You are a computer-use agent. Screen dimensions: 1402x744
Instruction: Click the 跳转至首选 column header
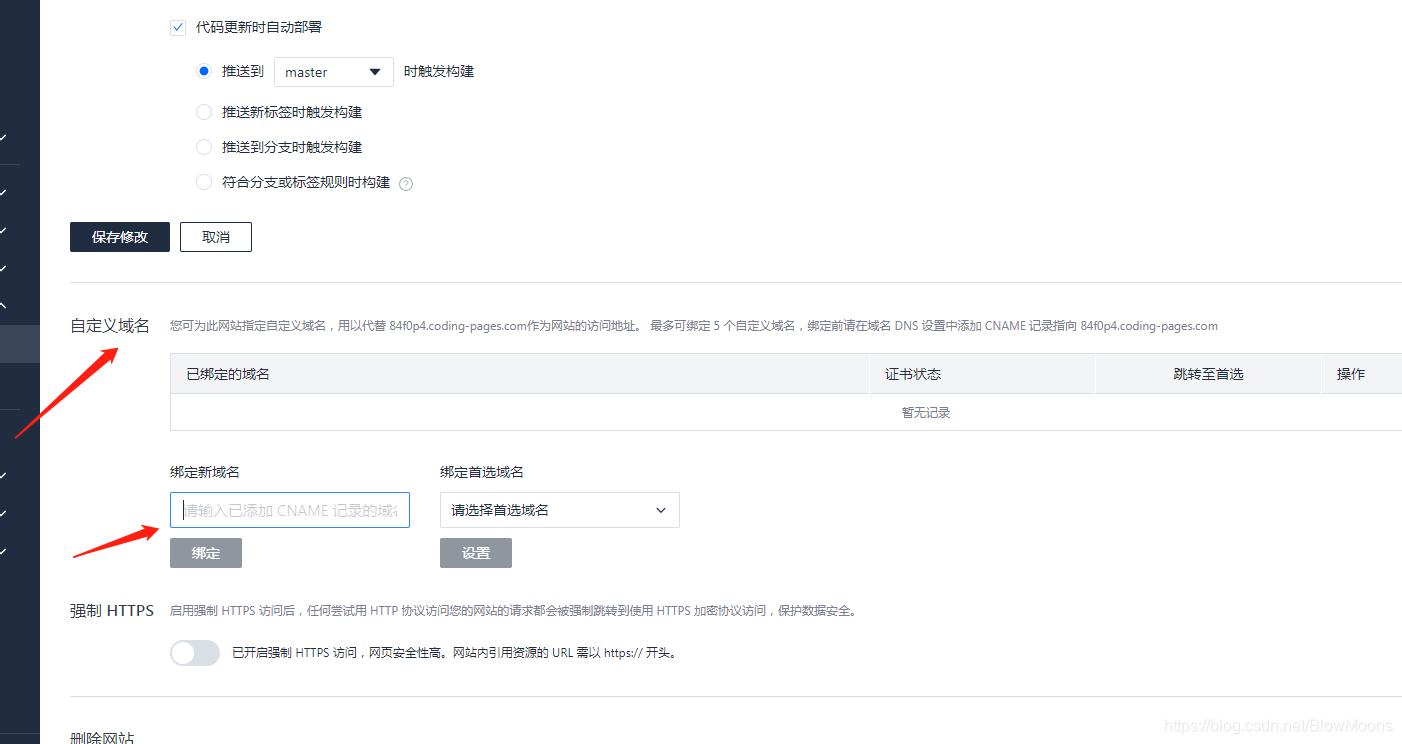(1208, 374)
